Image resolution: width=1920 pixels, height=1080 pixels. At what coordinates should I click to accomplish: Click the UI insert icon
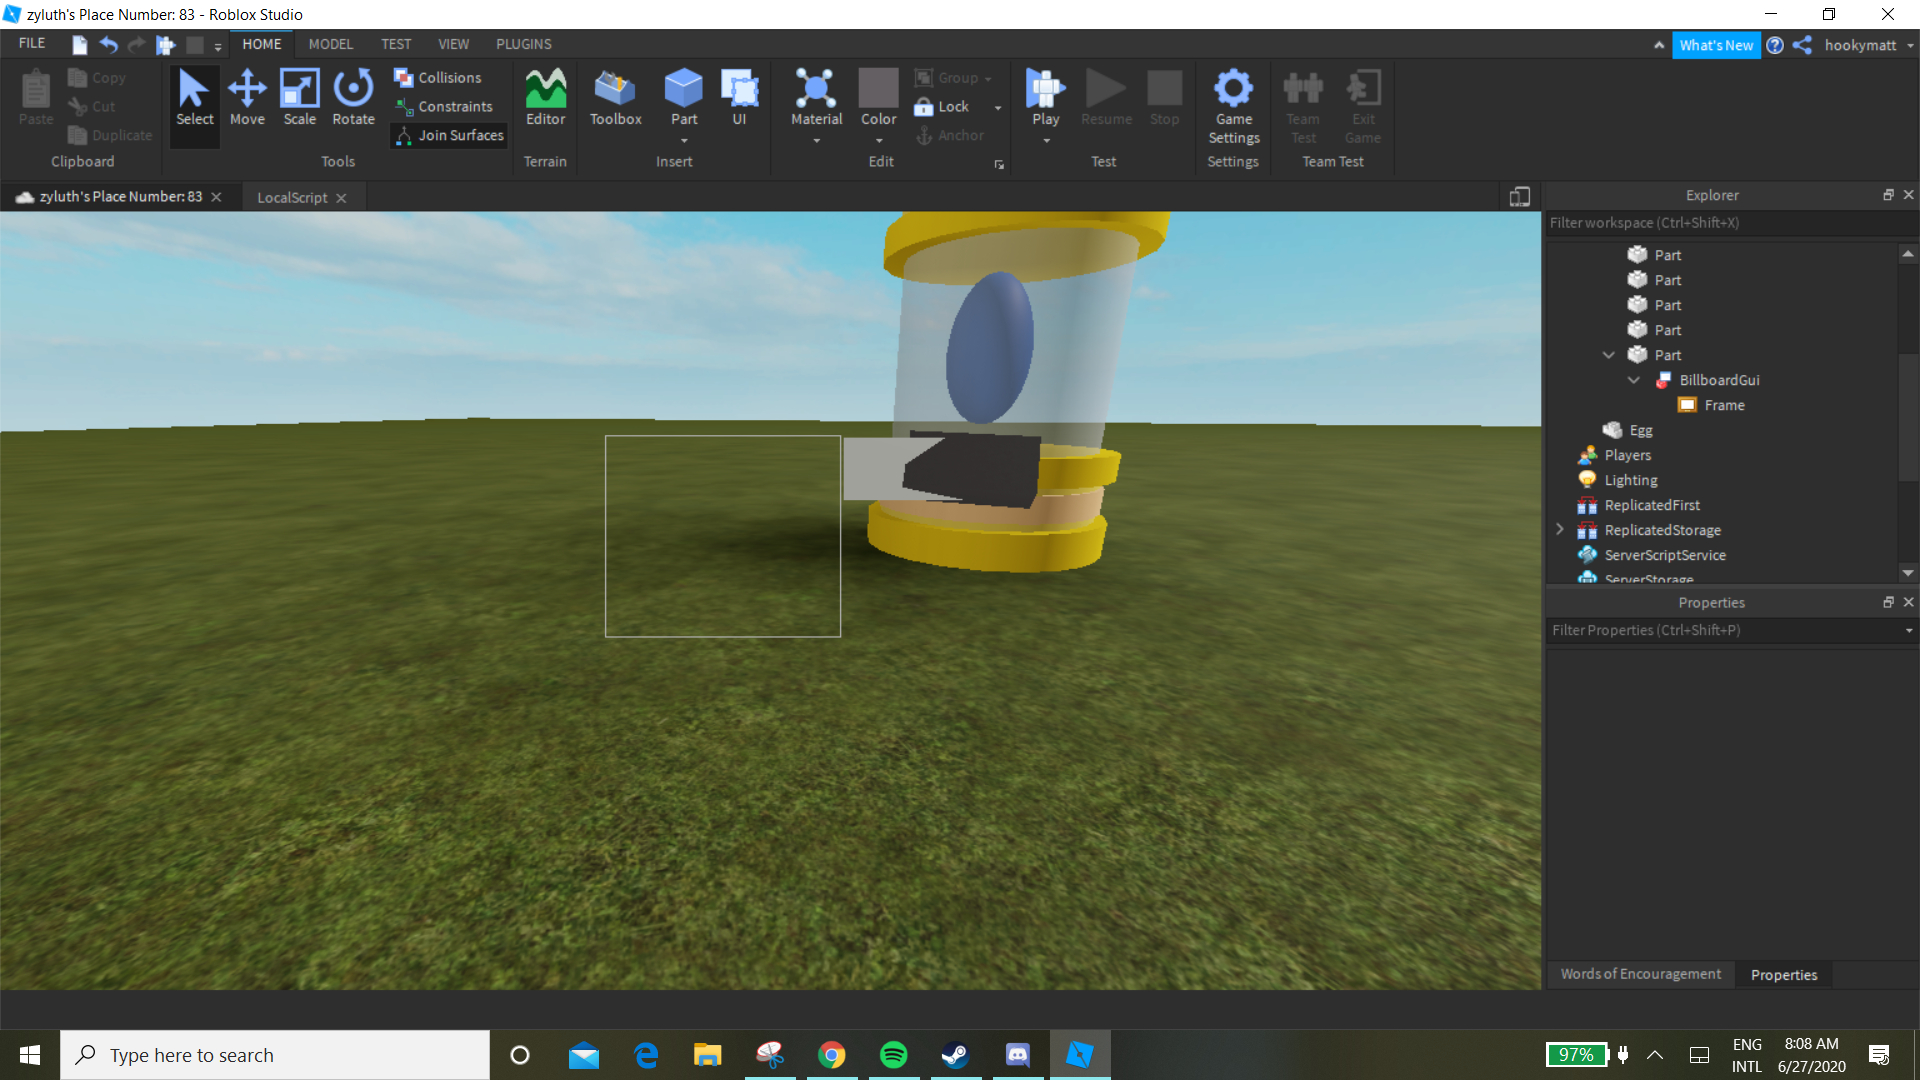[739, 98]
